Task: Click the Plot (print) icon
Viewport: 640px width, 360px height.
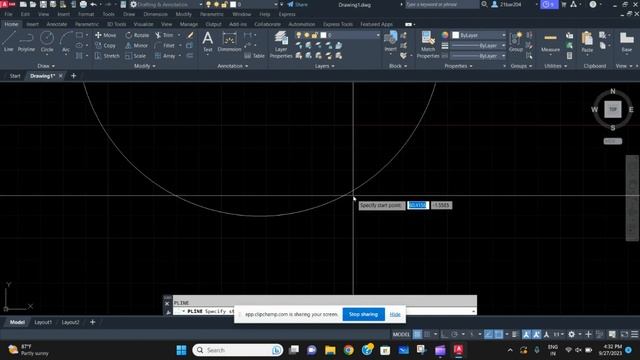Action: 83,4
